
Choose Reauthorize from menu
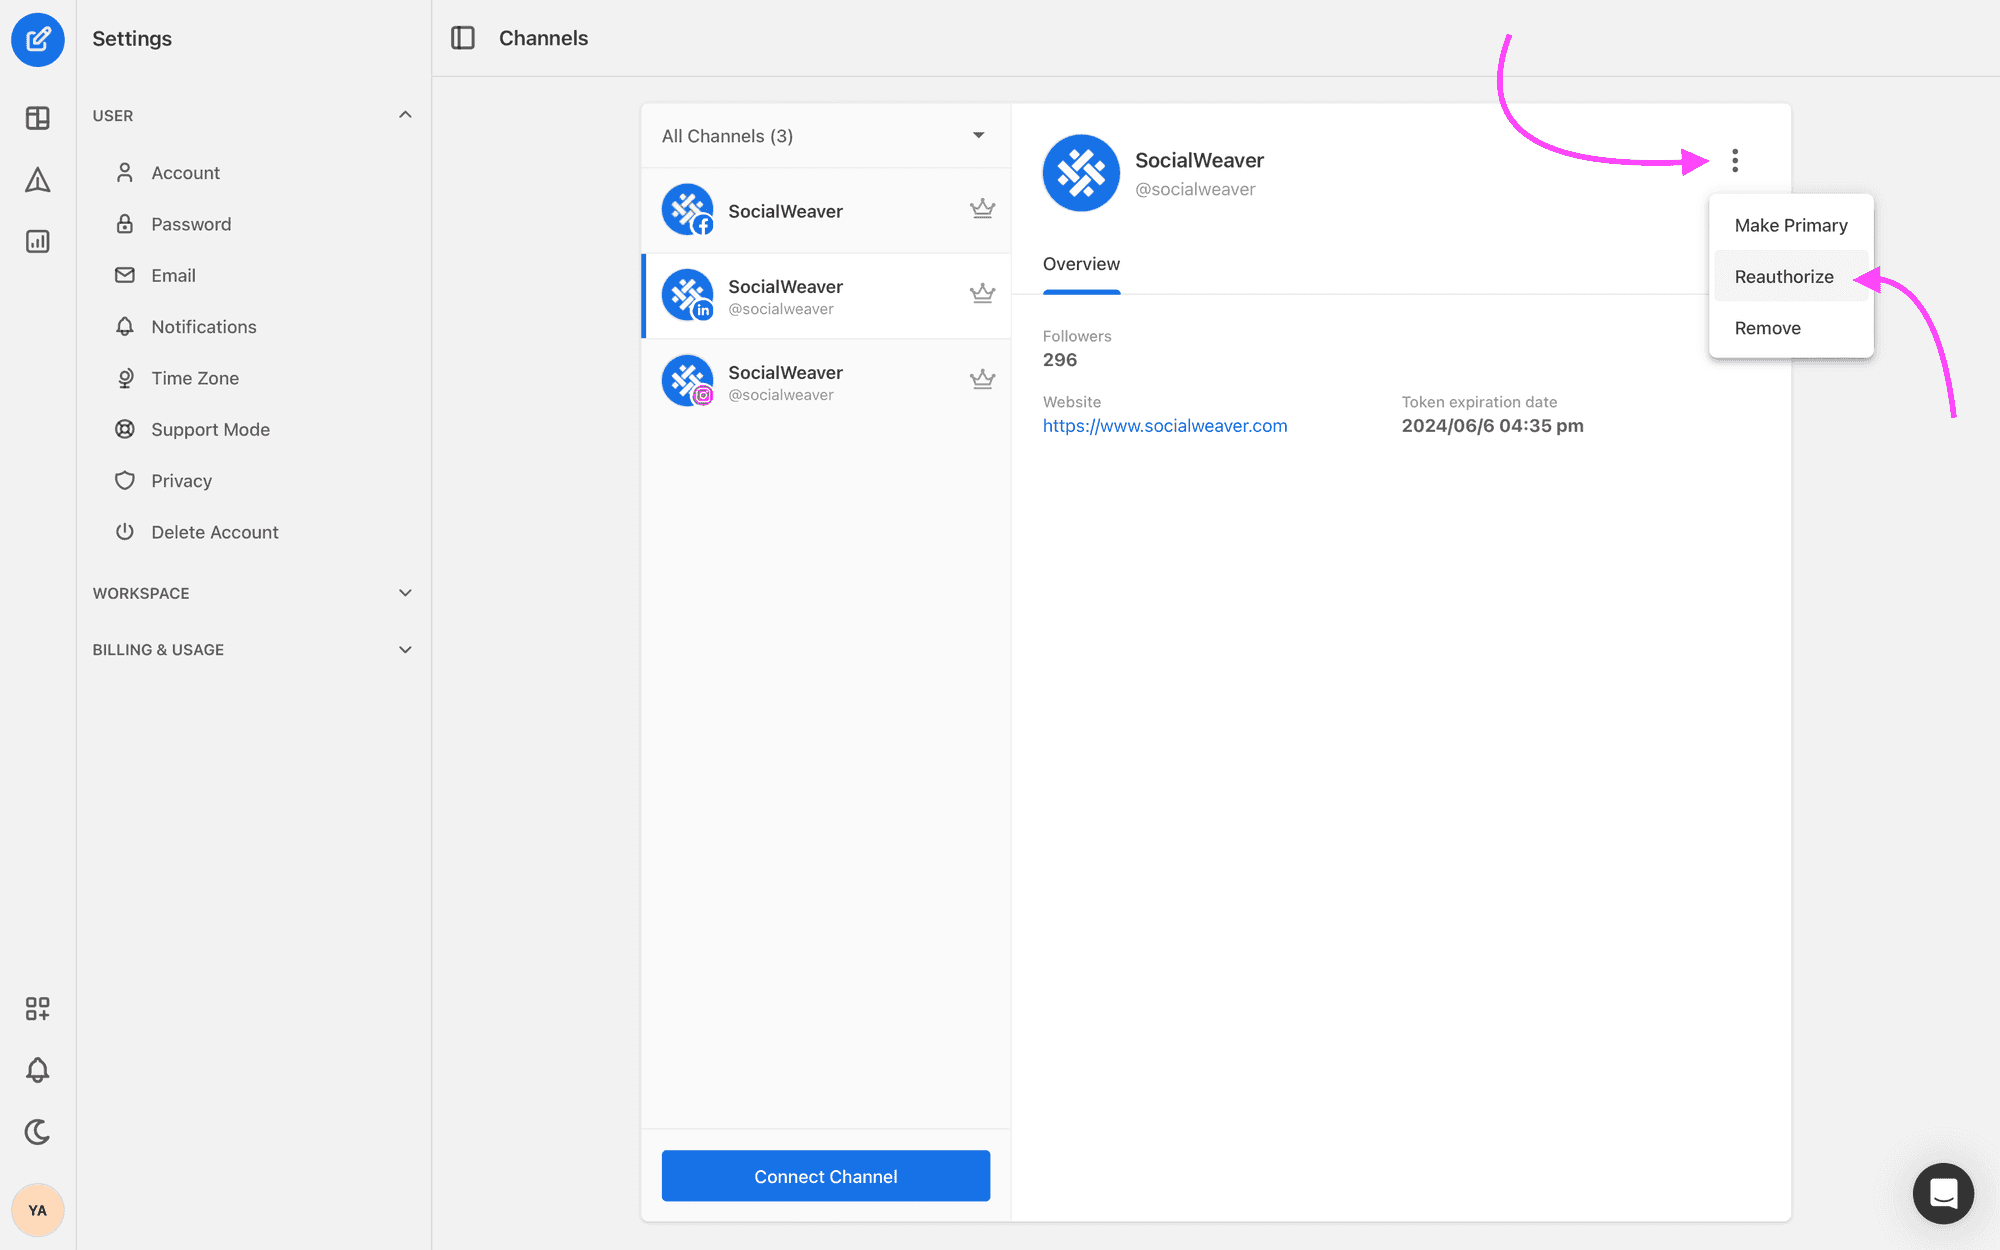tap(1791, 276)
